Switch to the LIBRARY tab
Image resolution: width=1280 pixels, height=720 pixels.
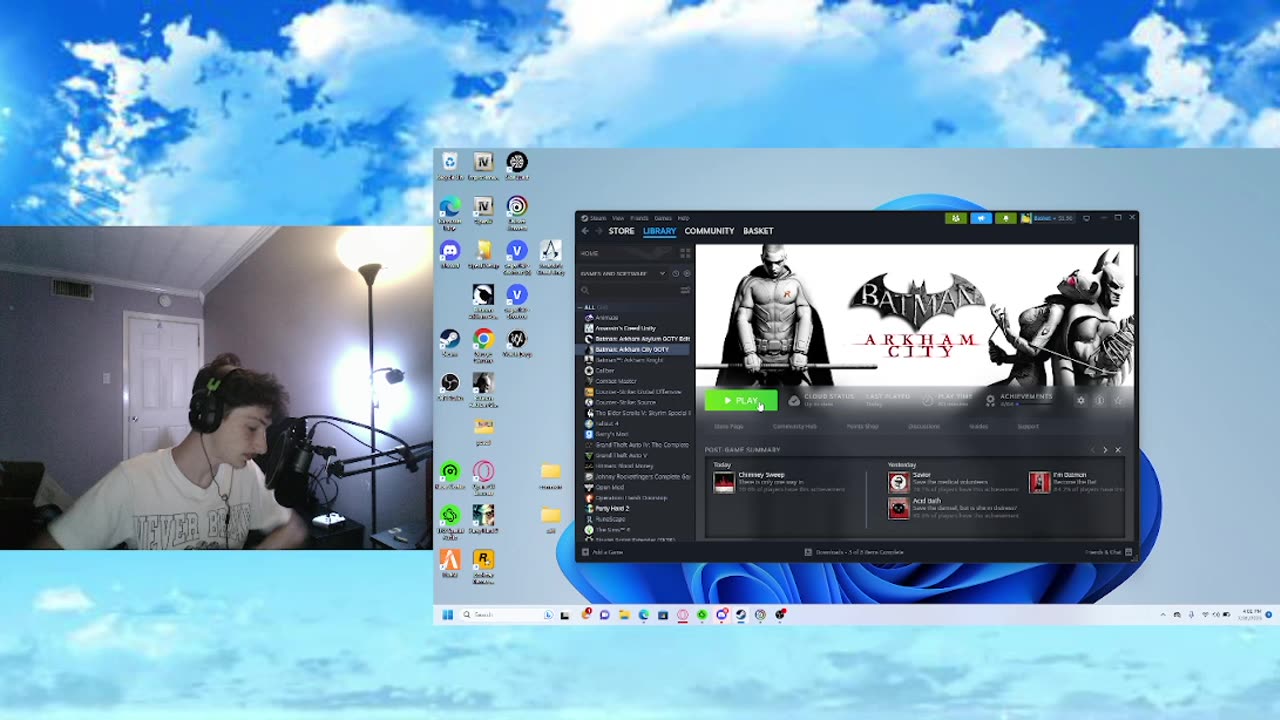pyautogui.click(x=659, y=231)
